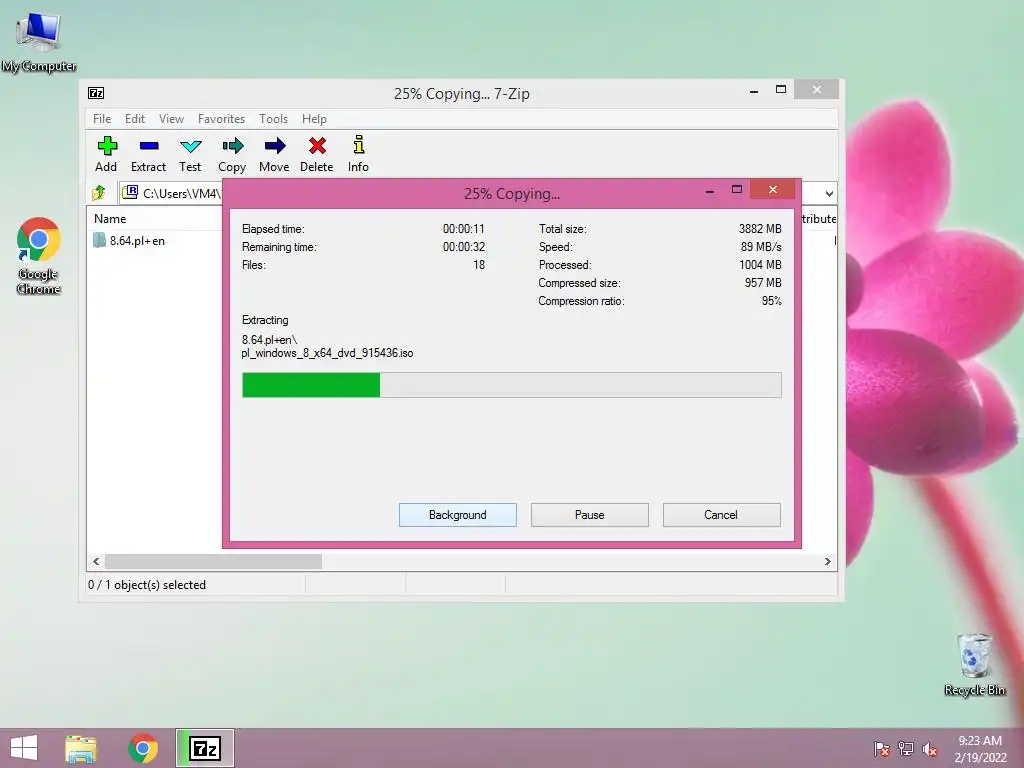Minimize the 7-Zip main window

754,91
